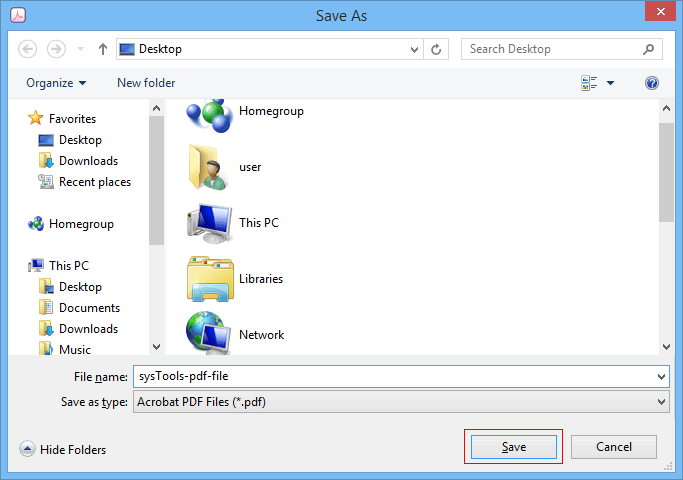
Task: Open the Organize menu
Action: coord(56,83)
